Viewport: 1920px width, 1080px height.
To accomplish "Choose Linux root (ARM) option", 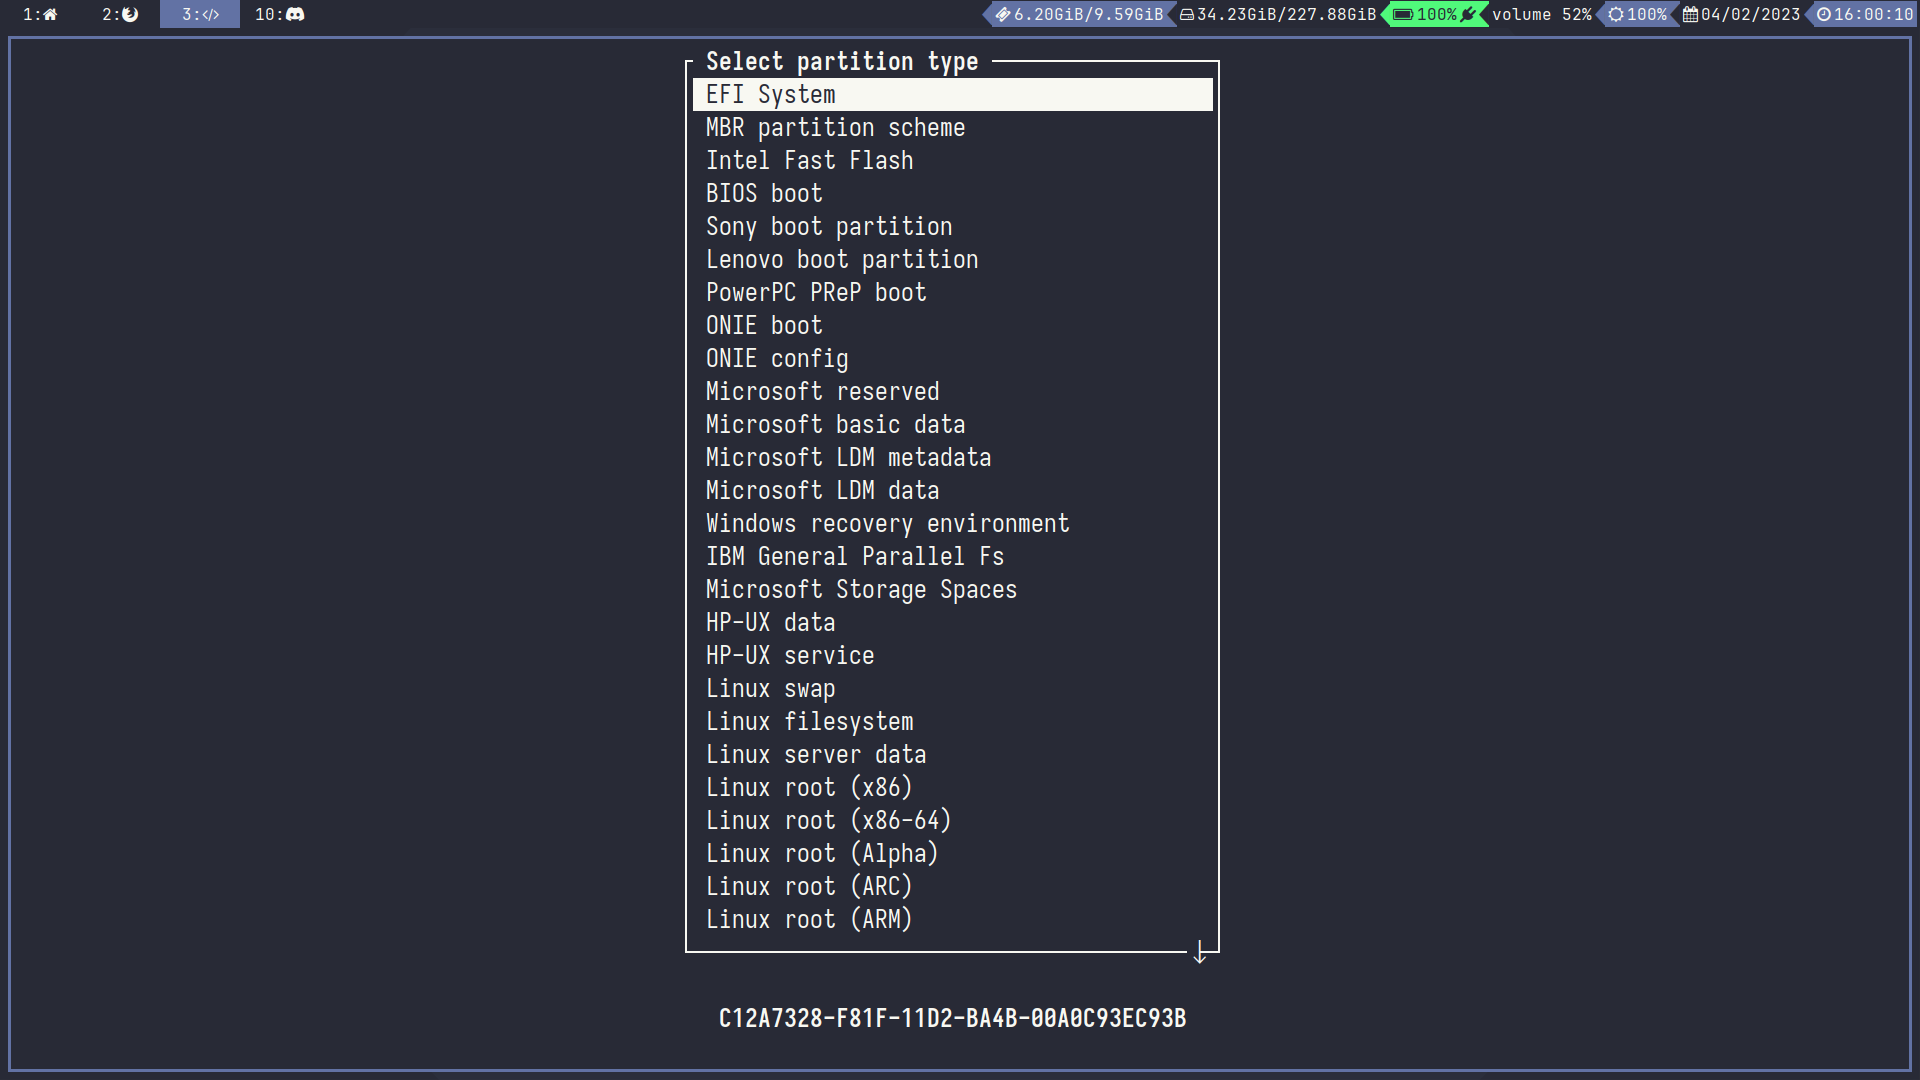I will point(809,920).
